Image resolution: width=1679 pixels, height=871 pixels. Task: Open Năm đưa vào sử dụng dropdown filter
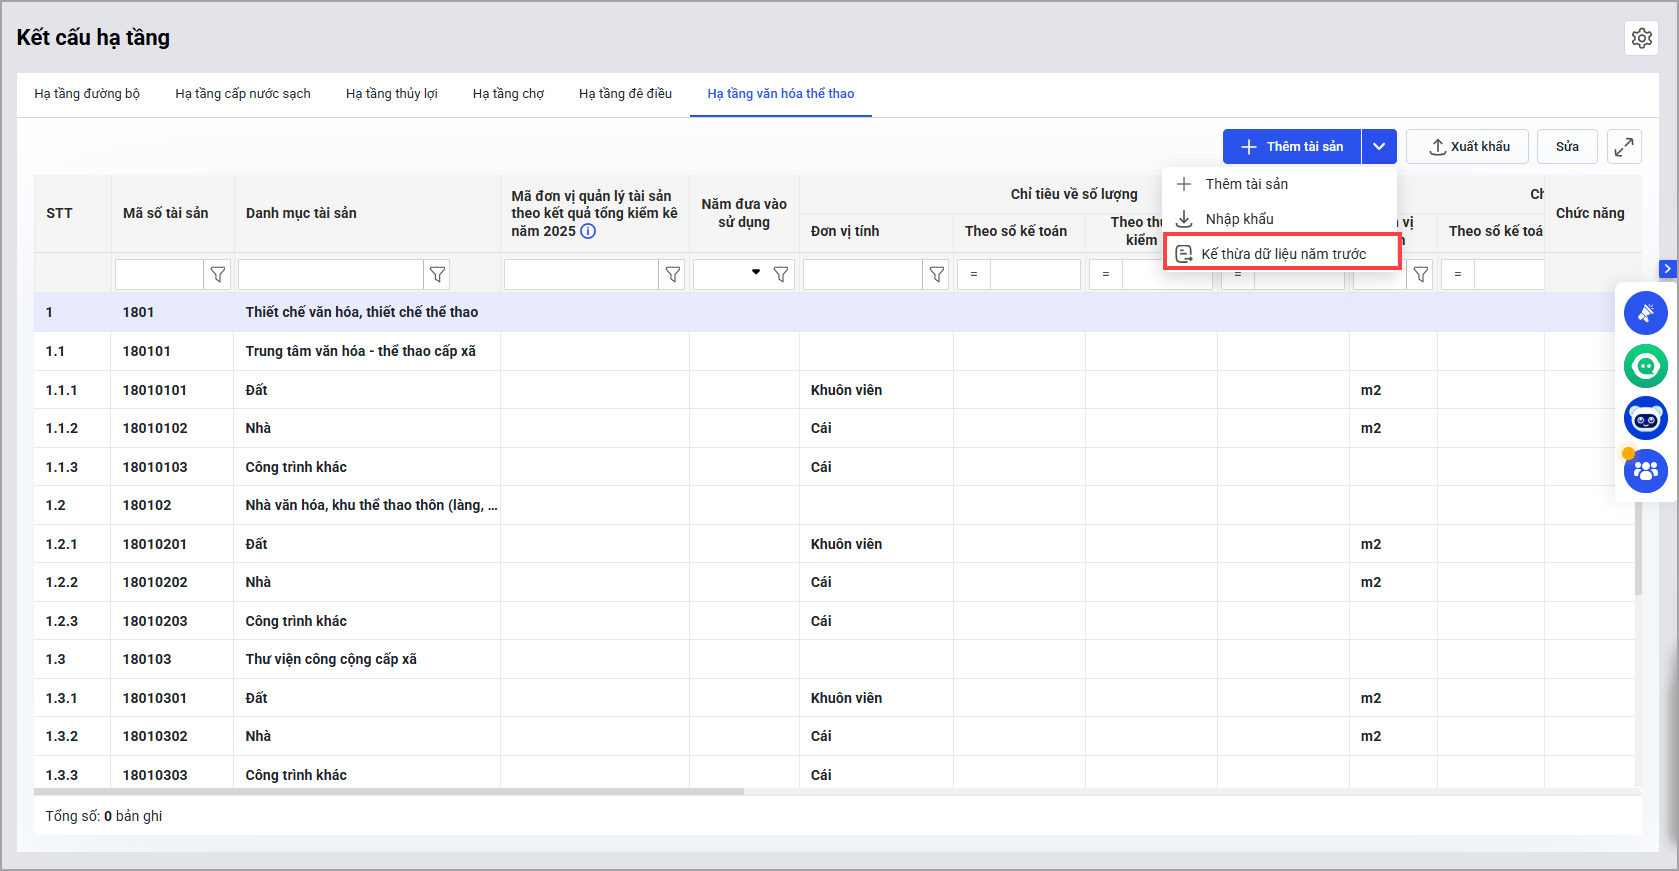tap(756, 273)
